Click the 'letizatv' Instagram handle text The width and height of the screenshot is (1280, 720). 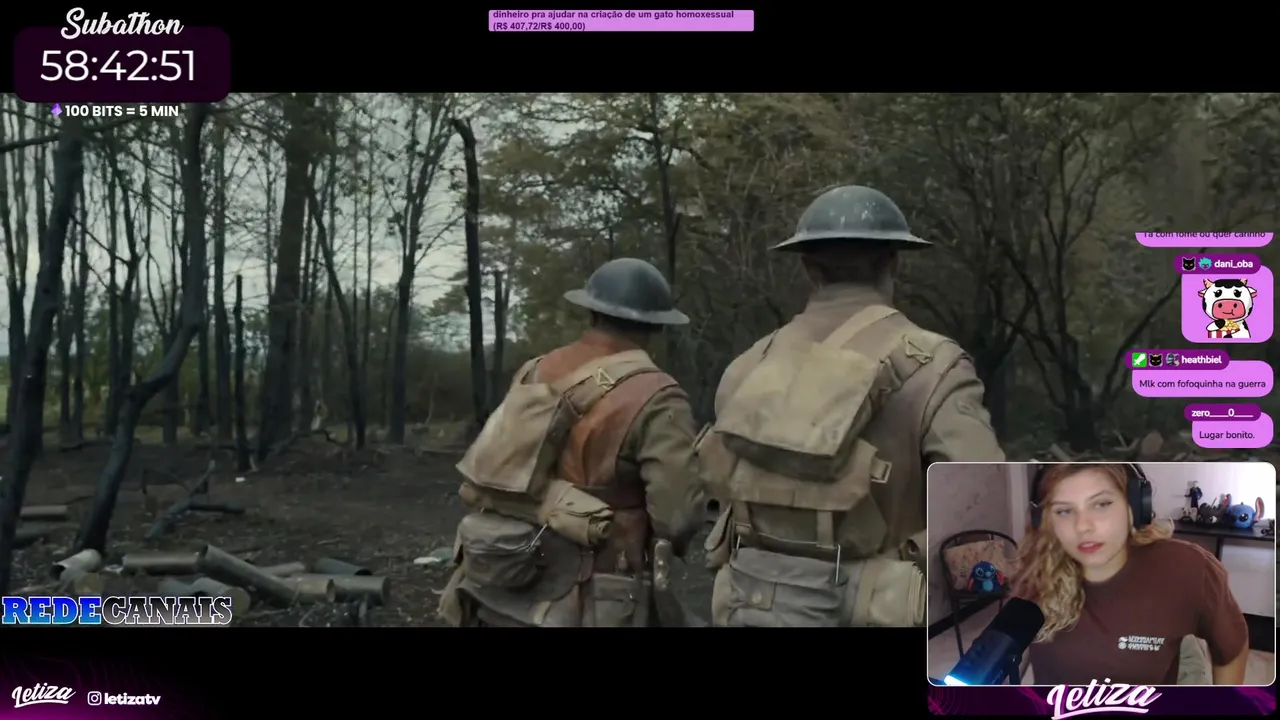click(132, 699)
